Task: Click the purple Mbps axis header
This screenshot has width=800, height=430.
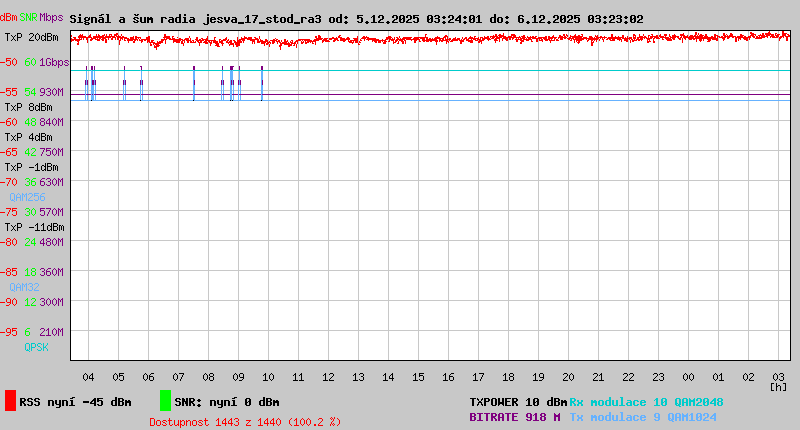Action: pyautogui.click(x=51, y=19)
